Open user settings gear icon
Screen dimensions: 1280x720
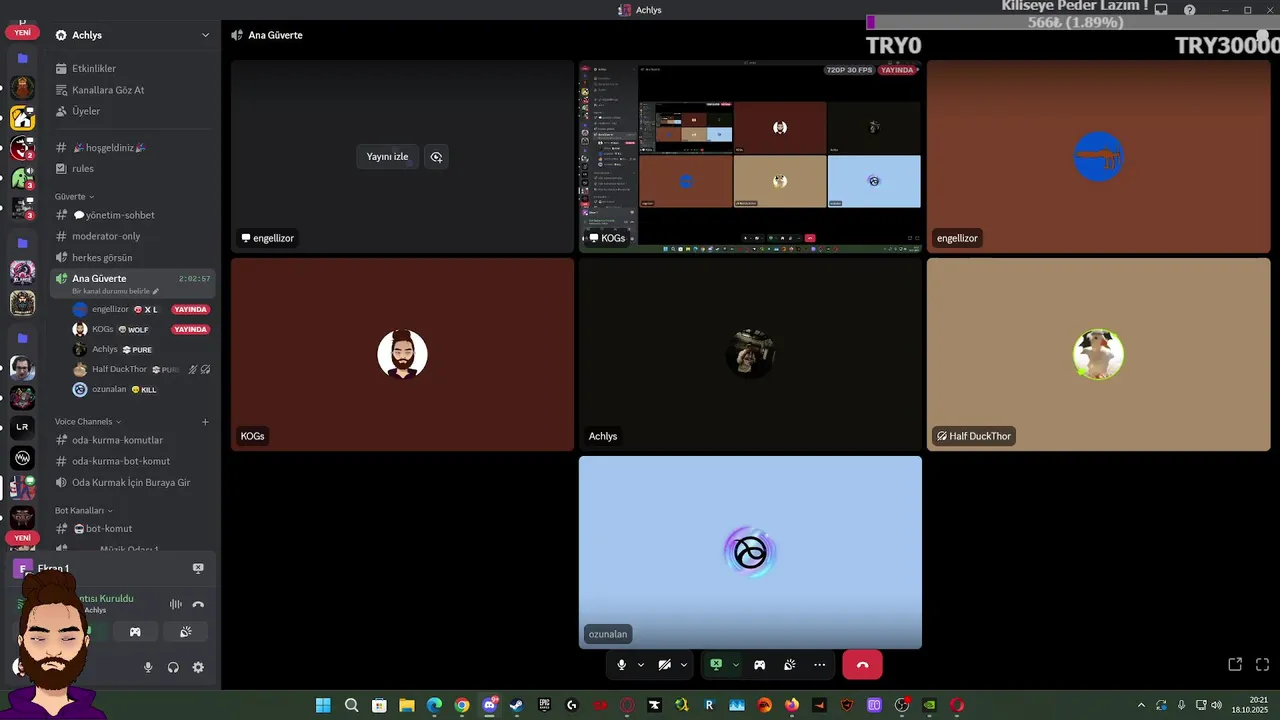click(x=198, y=668)
